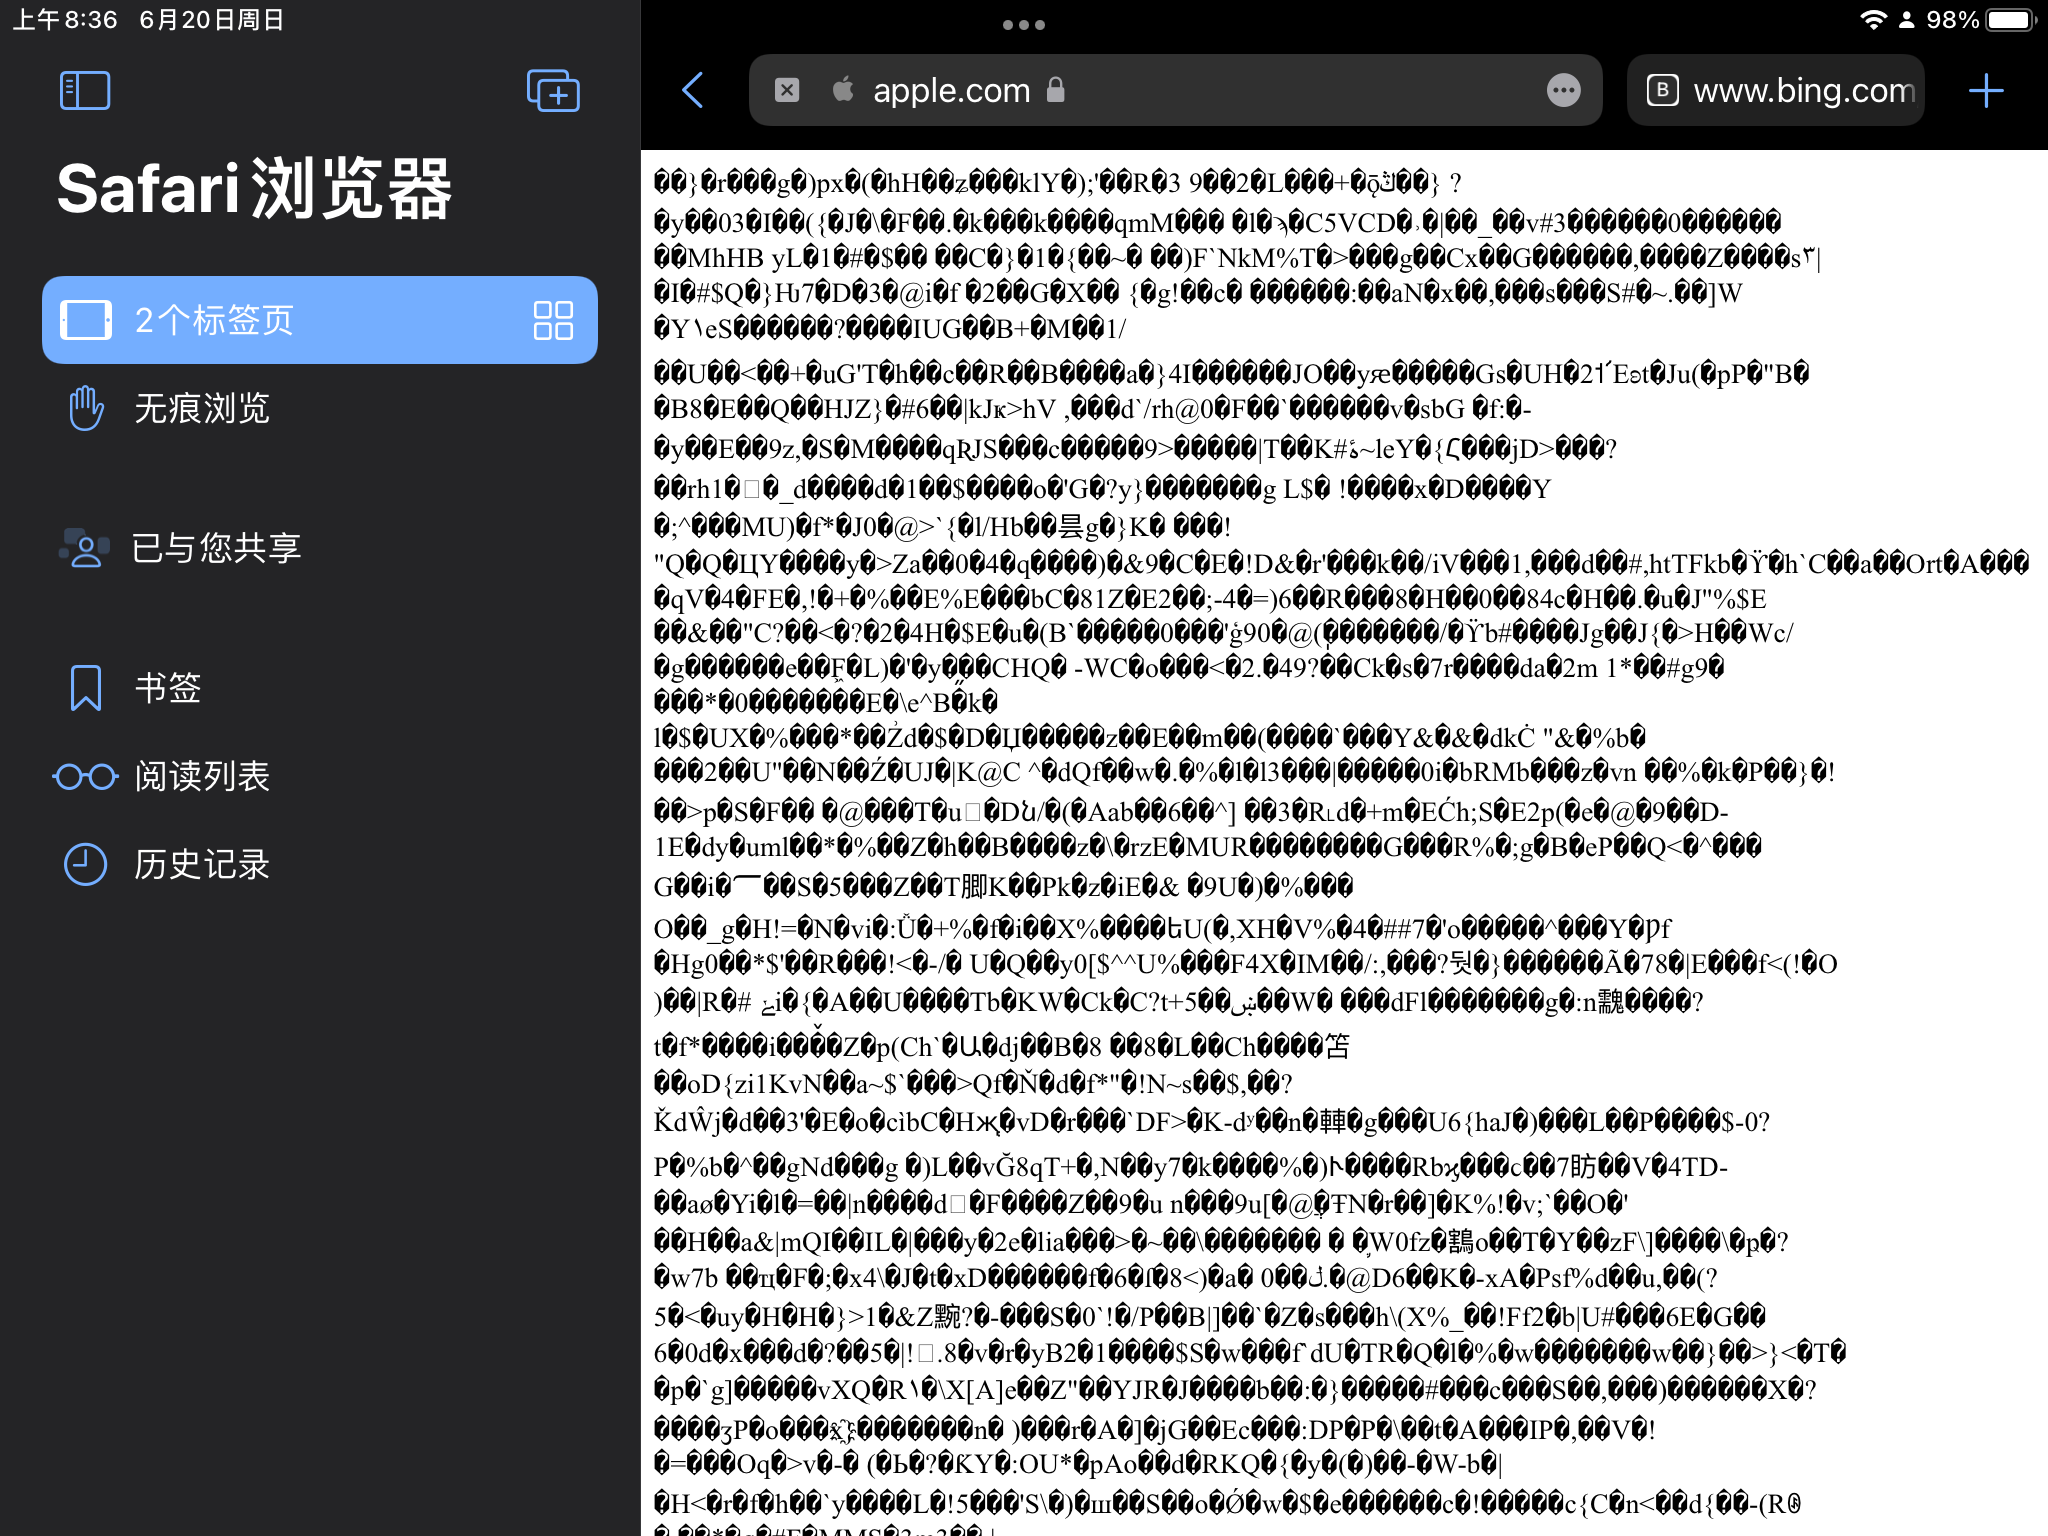Tap the new tab group icon
Screen dimensions: 2048x1536
point(553,91)
